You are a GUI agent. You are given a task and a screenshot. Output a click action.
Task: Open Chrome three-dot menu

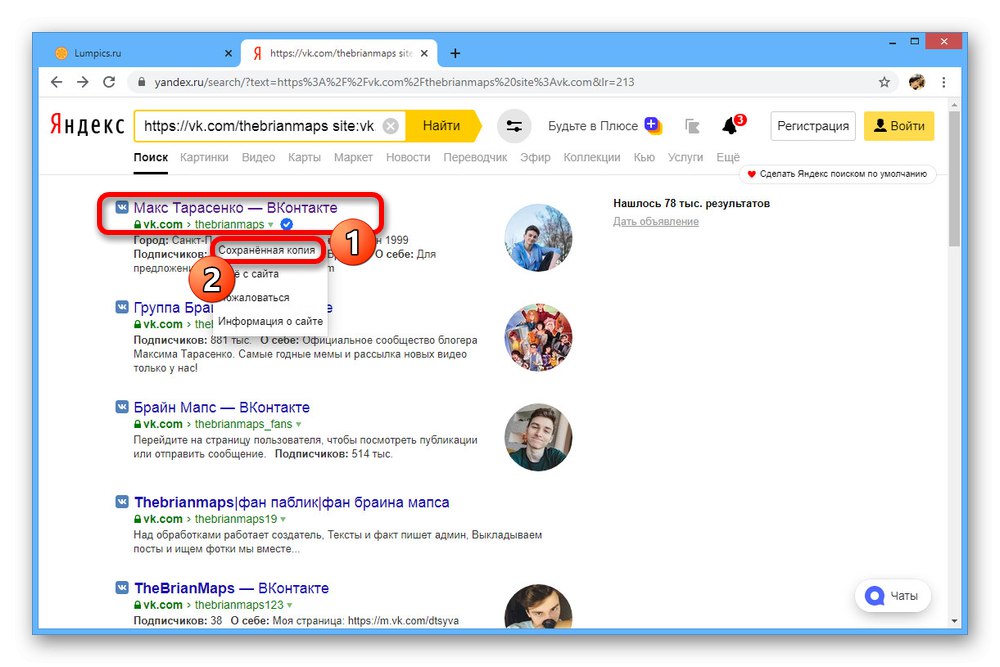pyautogui.click(x=944, y=82)
